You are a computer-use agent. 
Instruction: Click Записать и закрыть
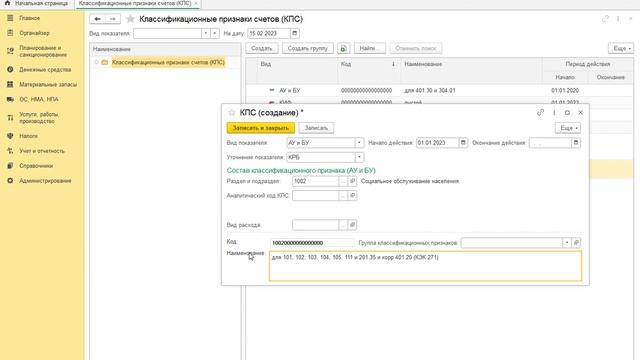pyautogui.click(x=261, y=128)
